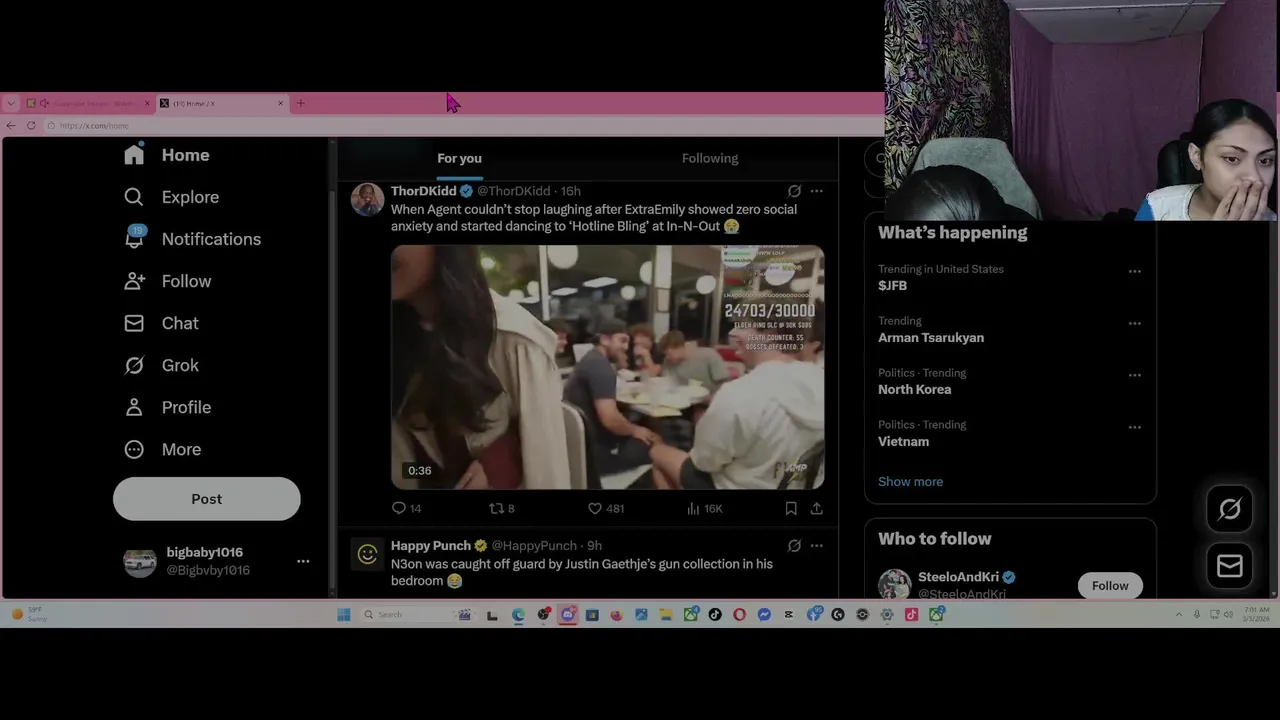The width and height of the screenshot is (1280, 720).
Task: Open options for Vietnam trend
Action: tap(1134, 427)
